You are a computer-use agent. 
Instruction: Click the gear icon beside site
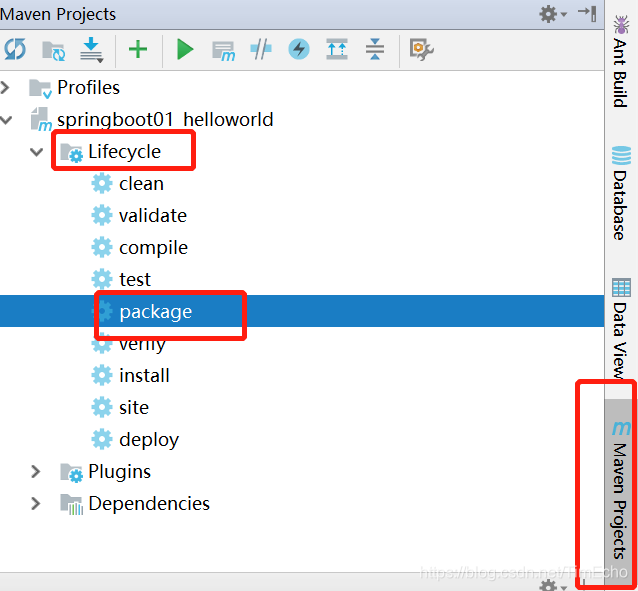102,407
